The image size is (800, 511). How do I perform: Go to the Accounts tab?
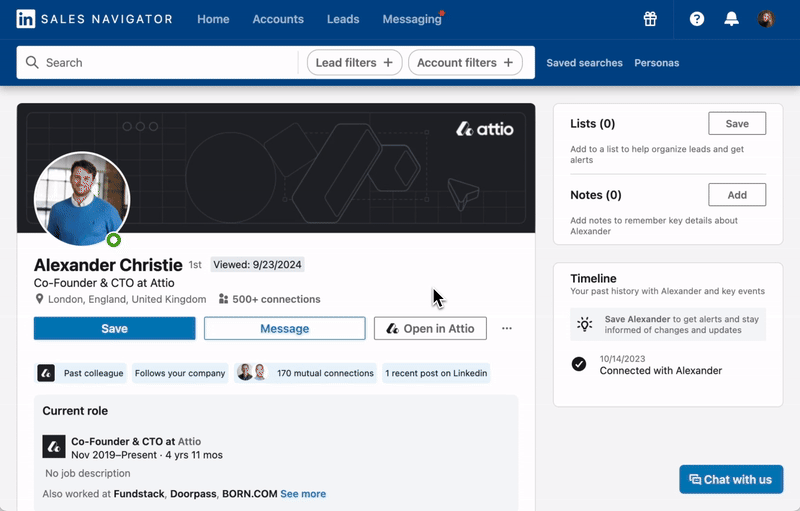tap(278, 19)
